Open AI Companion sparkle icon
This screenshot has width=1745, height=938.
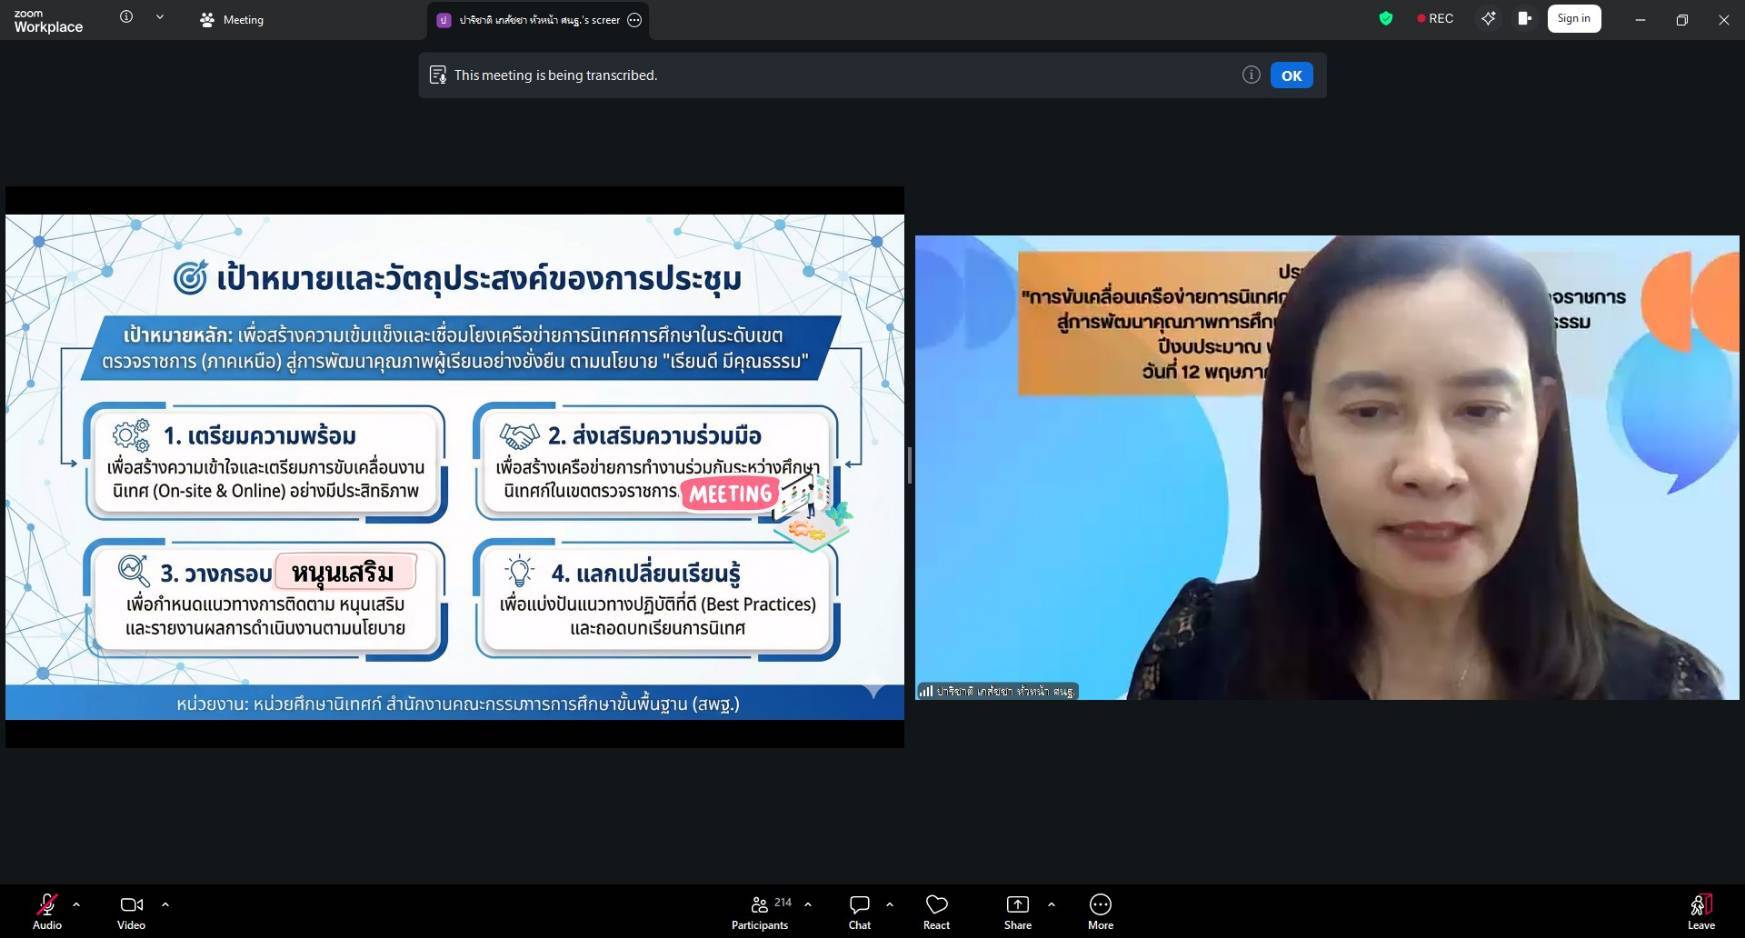1488,18
